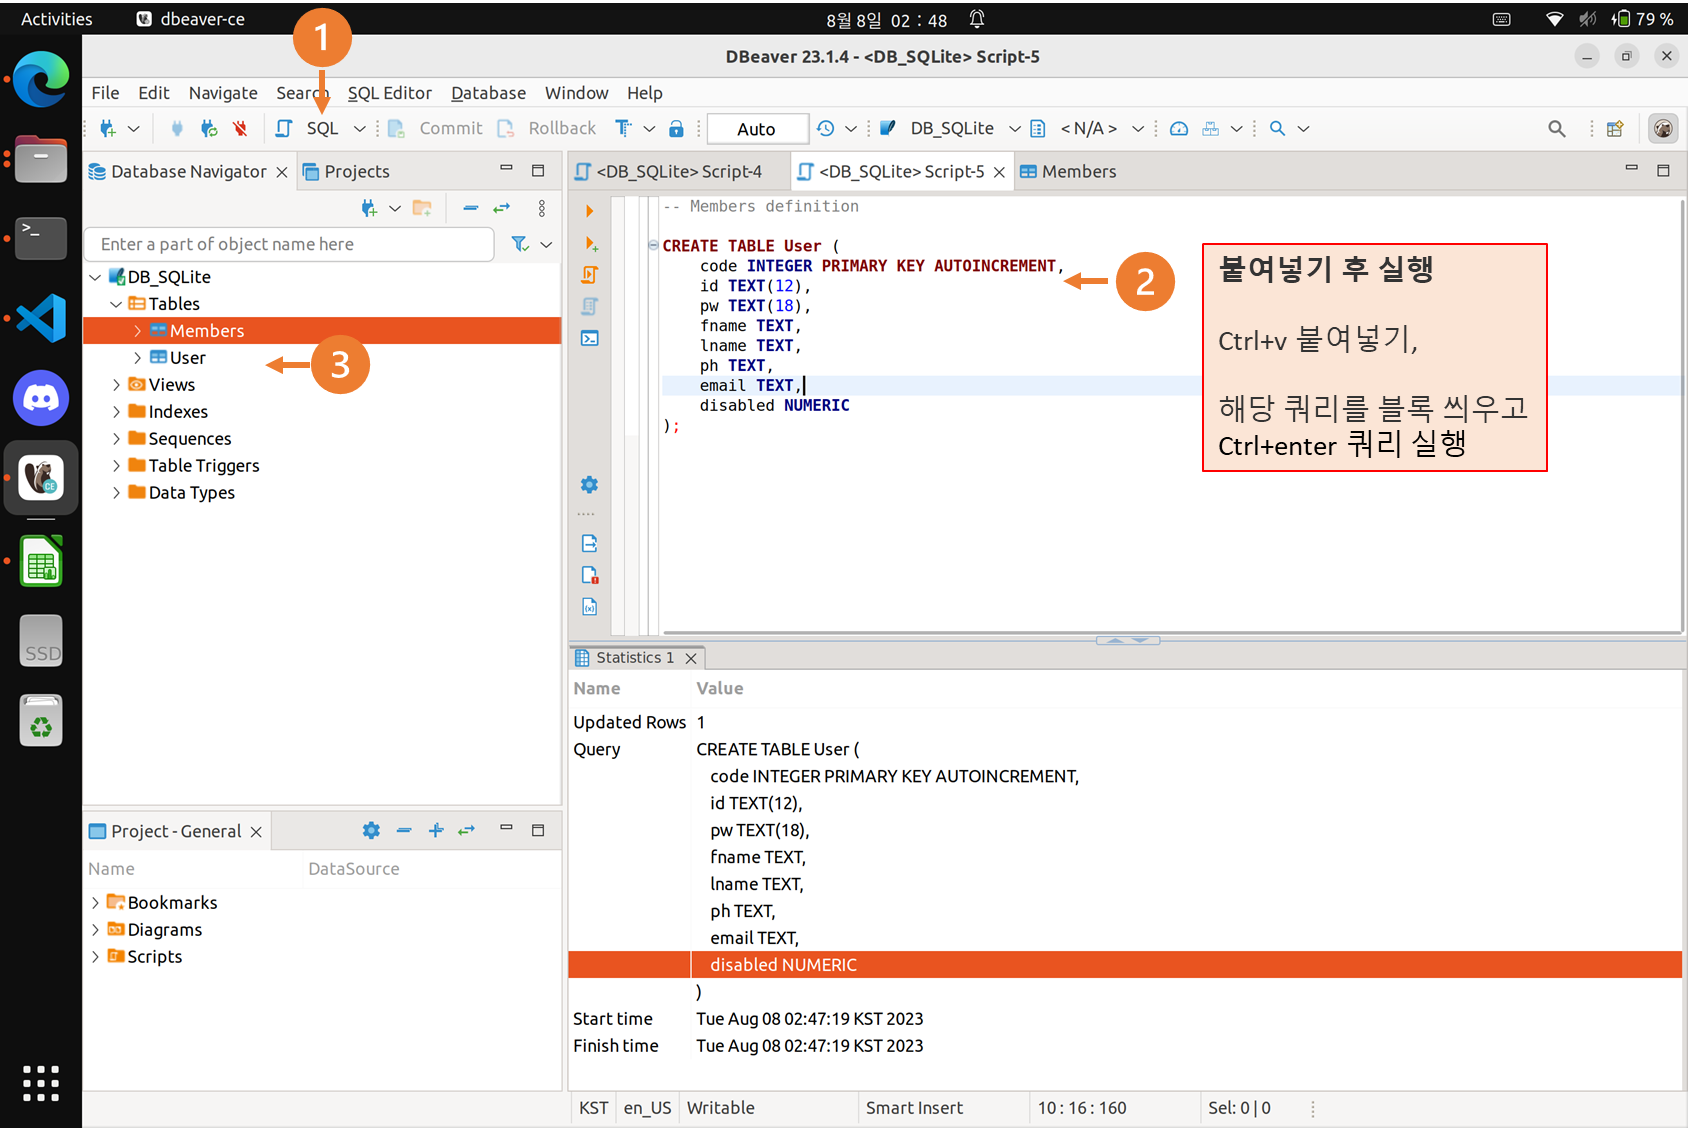Focus the object name filter field

pyautogui.click(x=290, y=244)
